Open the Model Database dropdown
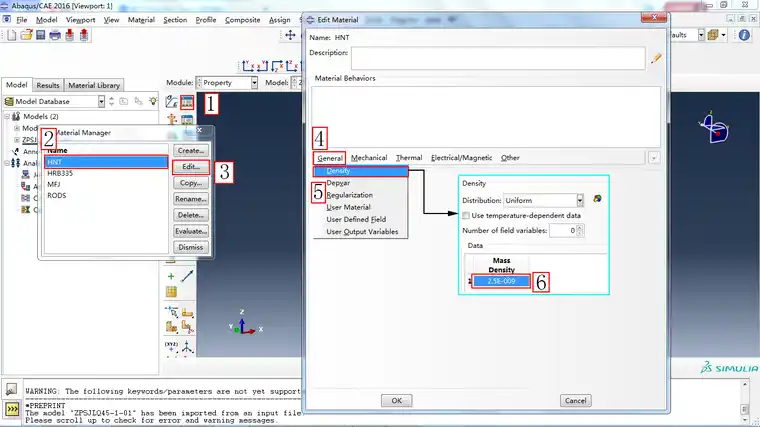 coord(54,101)
